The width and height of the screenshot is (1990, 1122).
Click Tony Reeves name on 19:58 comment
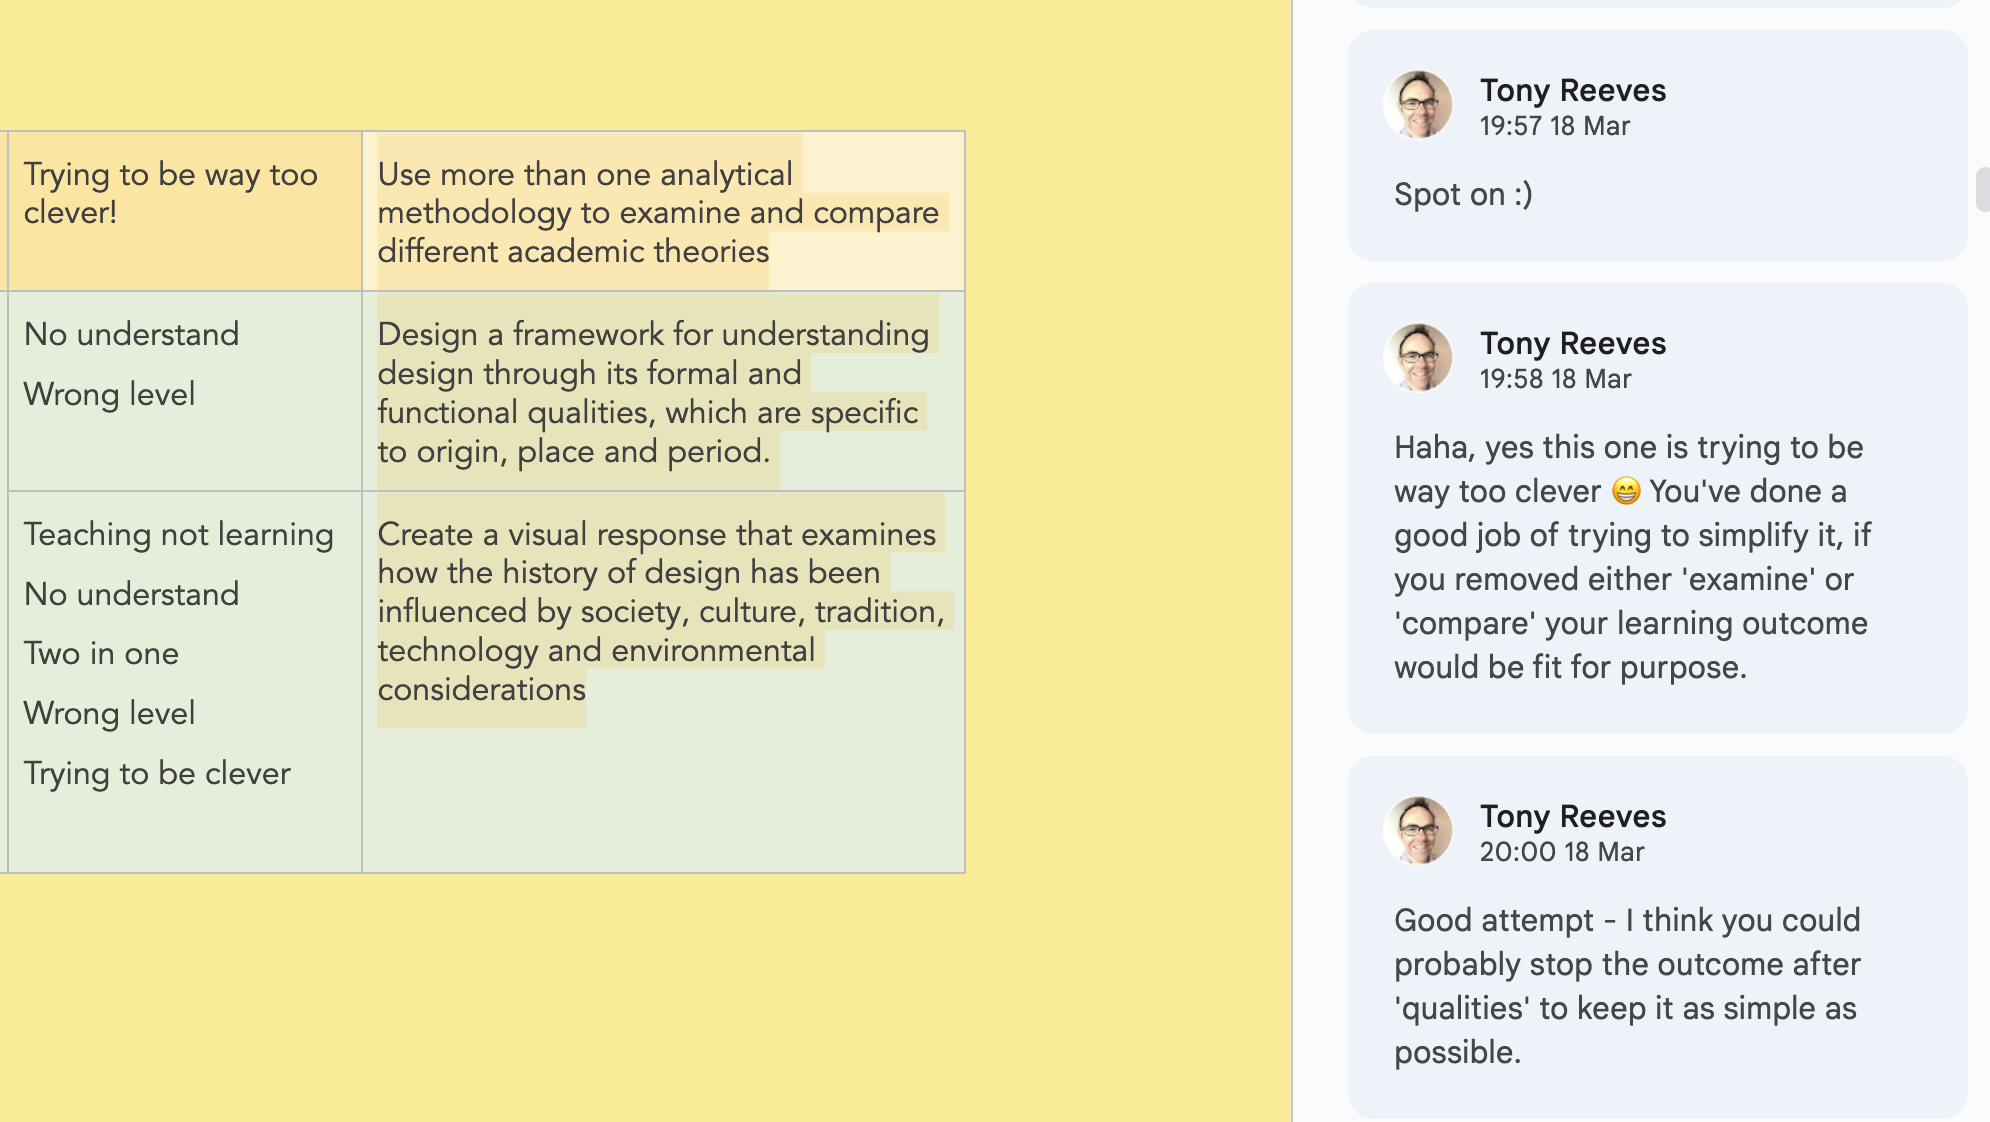point(1573,343)
